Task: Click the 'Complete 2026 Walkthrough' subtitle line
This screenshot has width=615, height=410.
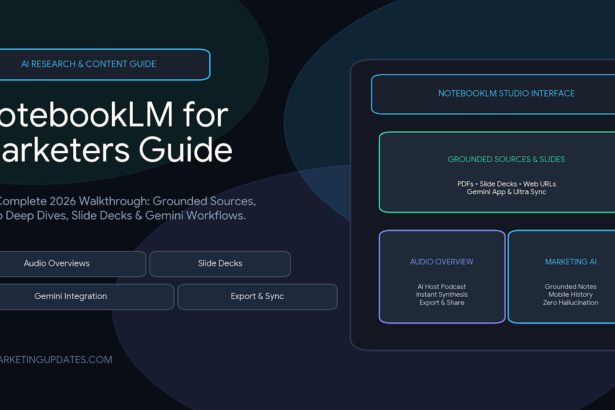Action: pos(127,201)
